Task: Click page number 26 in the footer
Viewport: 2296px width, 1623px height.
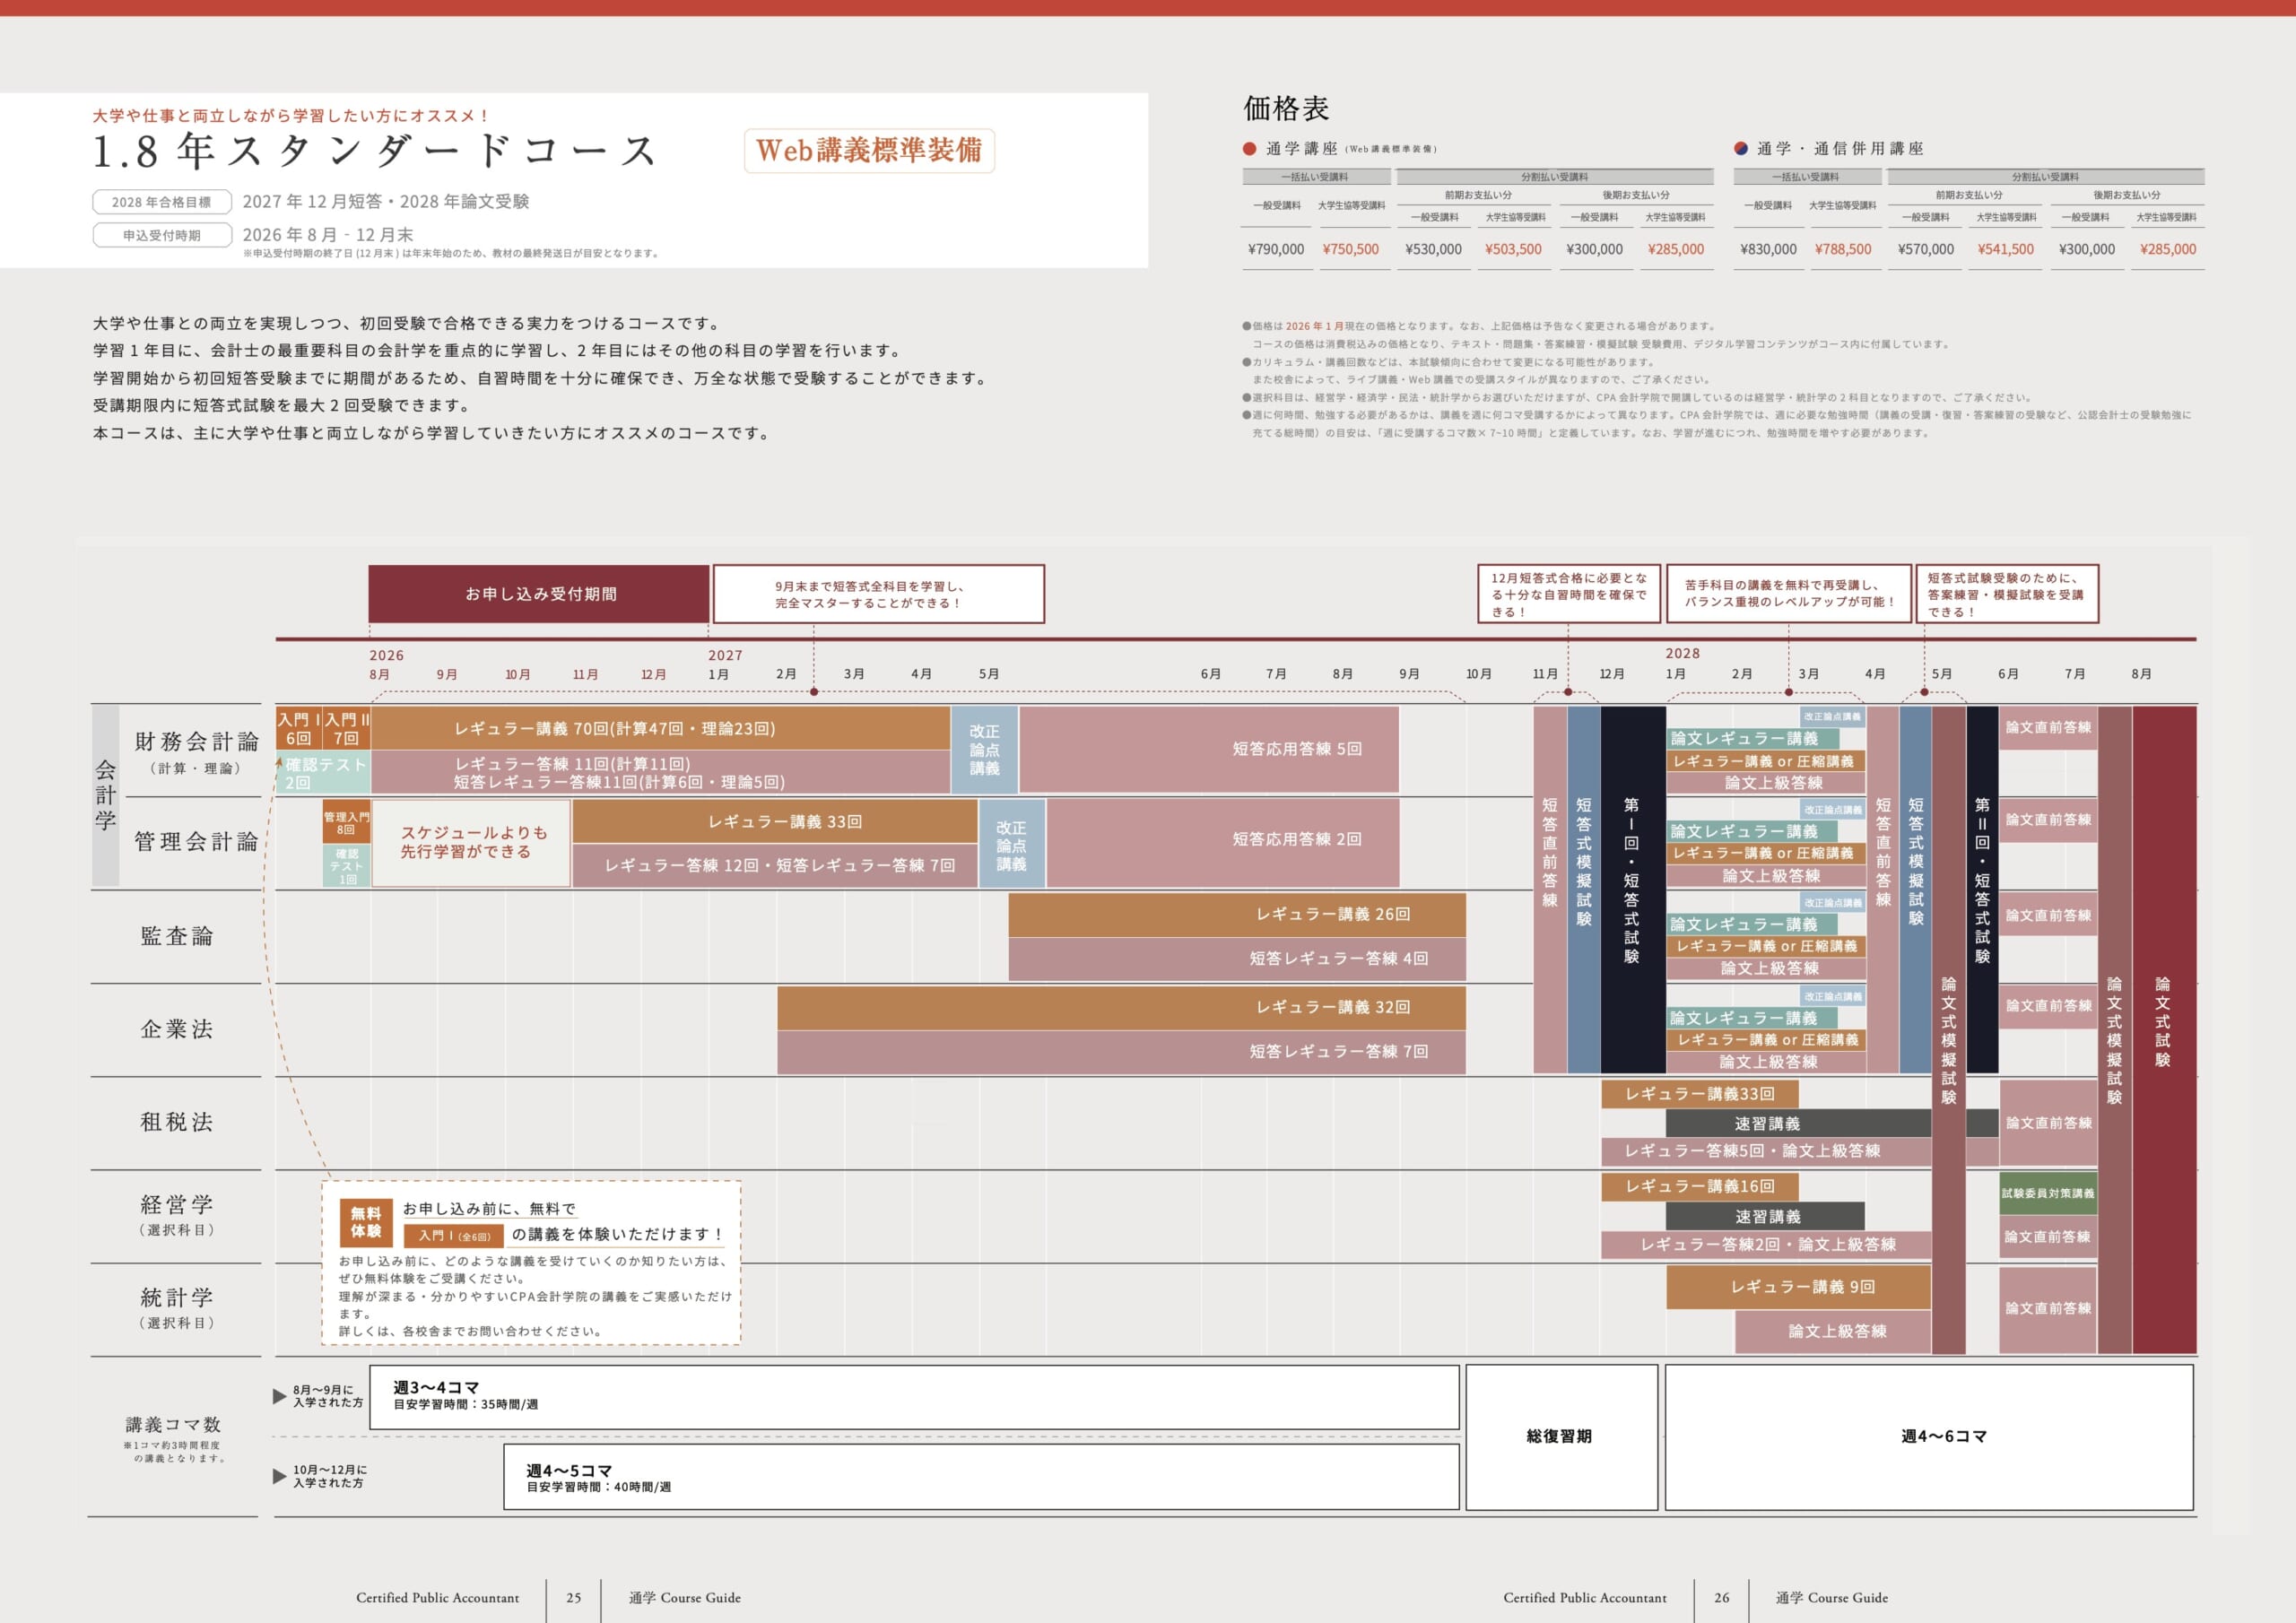Action: (x=1721, y=1598)
